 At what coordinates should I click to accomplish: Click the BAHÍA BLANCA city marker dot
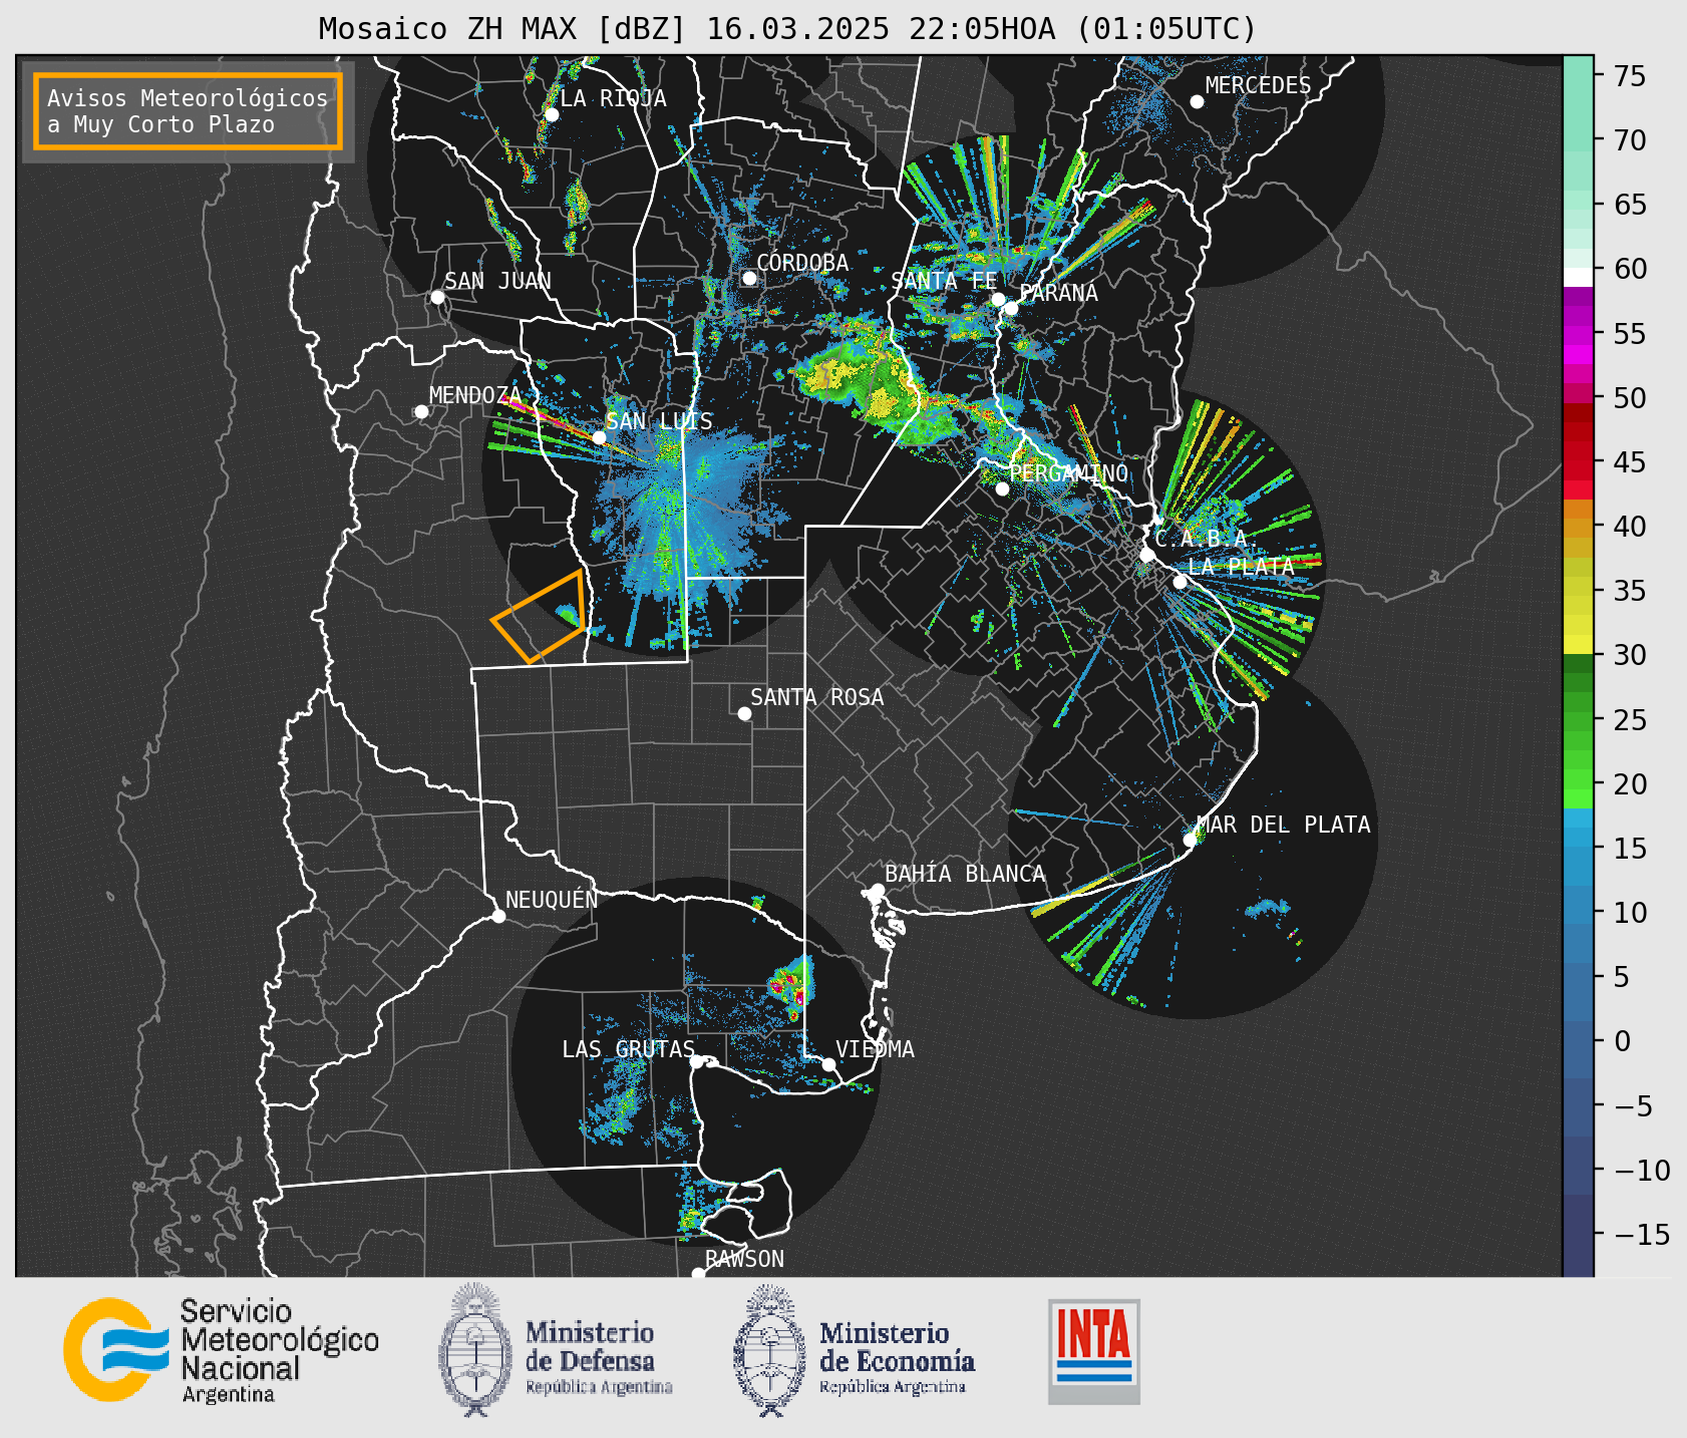click(877, 890)
